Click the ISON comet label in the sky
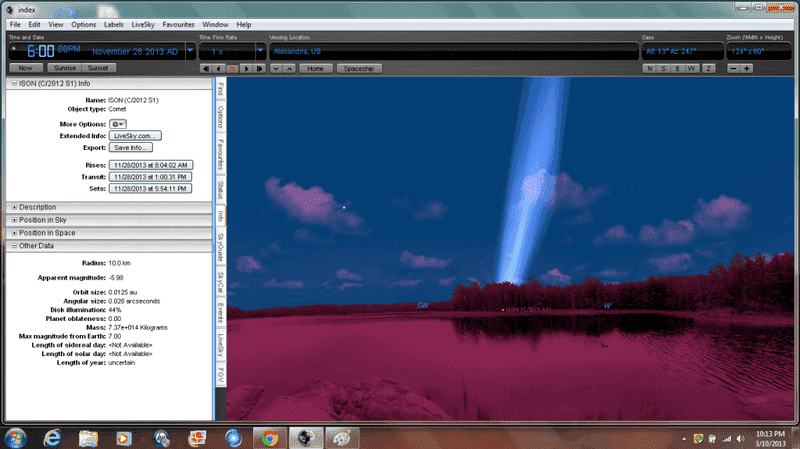This screenshot has height=449, width=800. (x=527, y=310)
